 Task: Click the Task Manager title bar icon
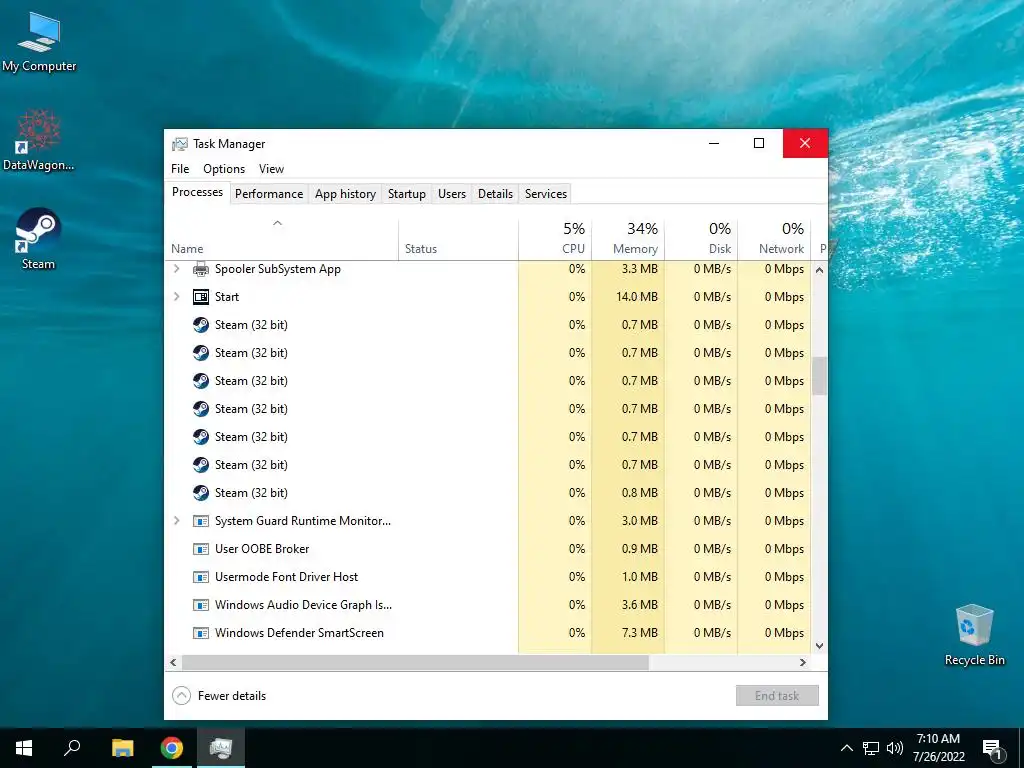click(x=180, y=144)
